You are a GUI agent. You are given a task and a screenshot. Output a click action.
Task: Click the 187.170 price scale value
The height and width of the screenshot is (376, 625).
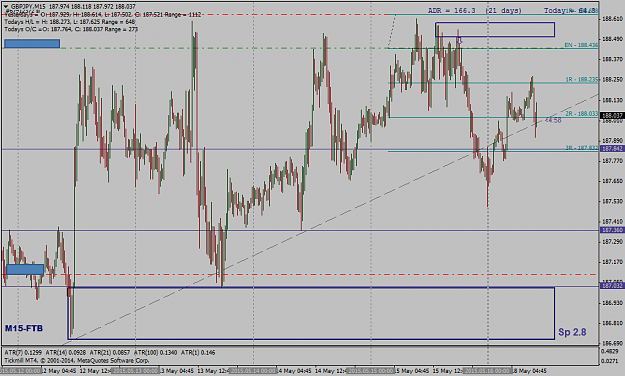pyautogui.click(x=612, y=262)
